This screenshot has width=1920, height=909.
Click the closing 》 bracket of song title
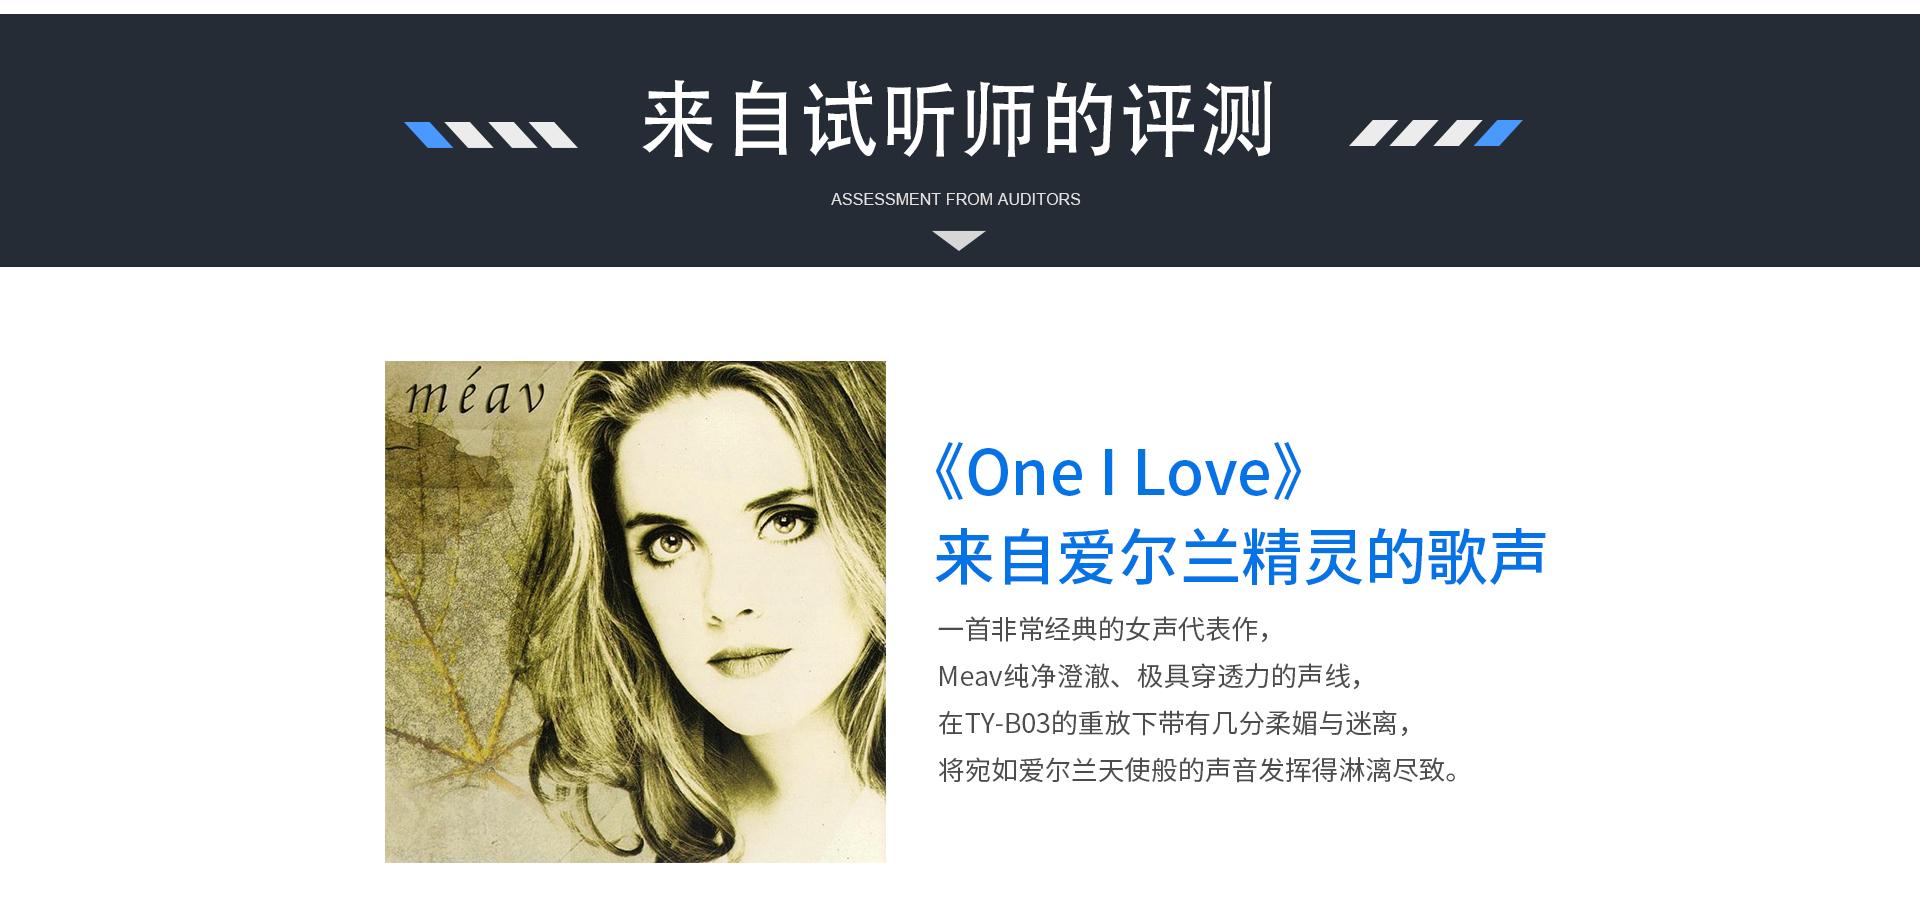(x=1289, y=472)
